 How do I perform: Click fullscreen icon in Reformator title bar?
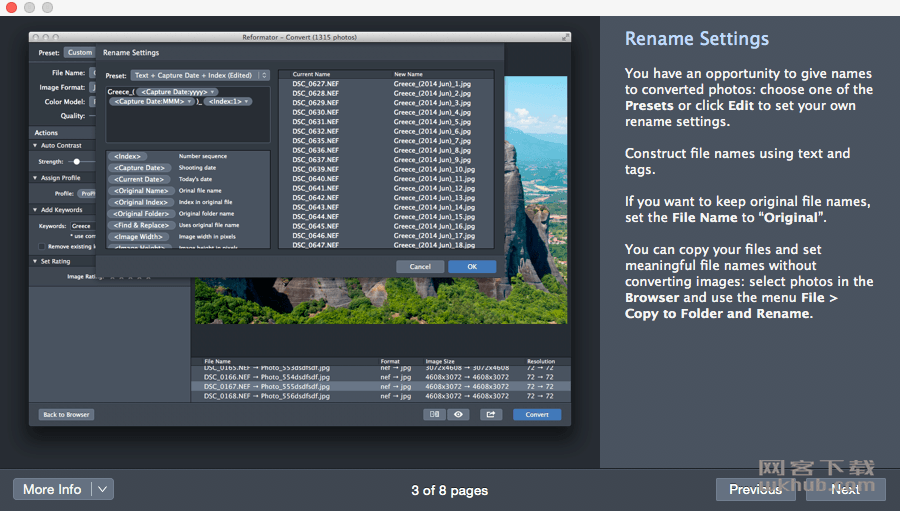click(565, 37)
